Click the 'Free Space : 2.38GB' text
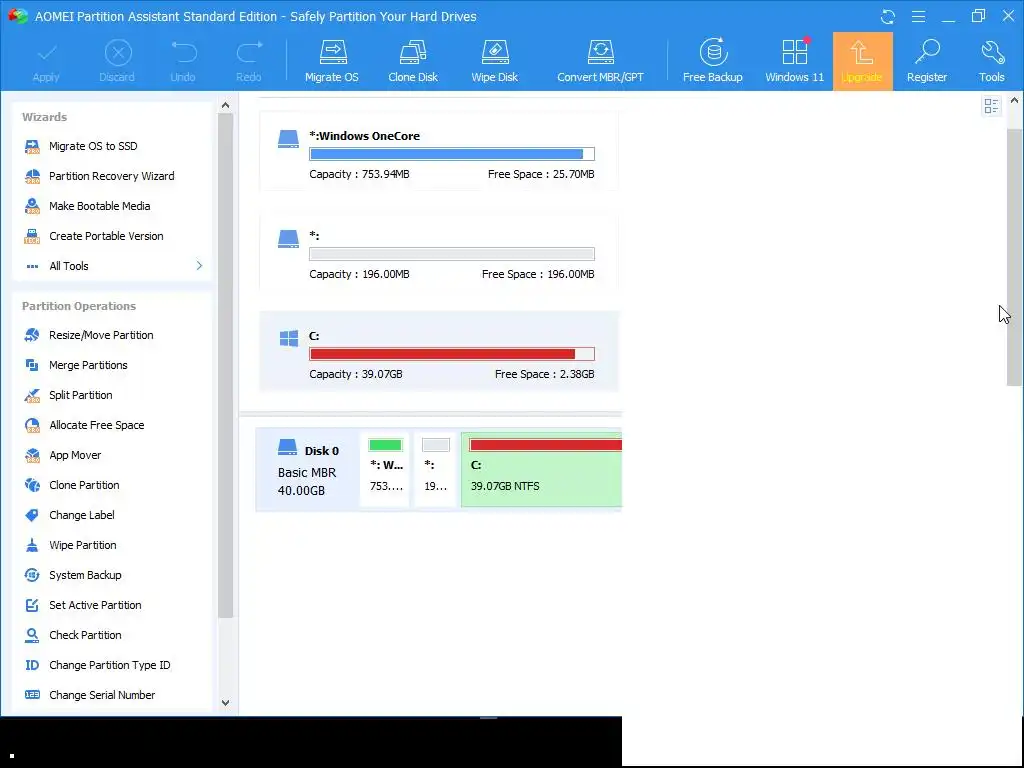This screenshot has height=768, width=1024. pos(545,374)
